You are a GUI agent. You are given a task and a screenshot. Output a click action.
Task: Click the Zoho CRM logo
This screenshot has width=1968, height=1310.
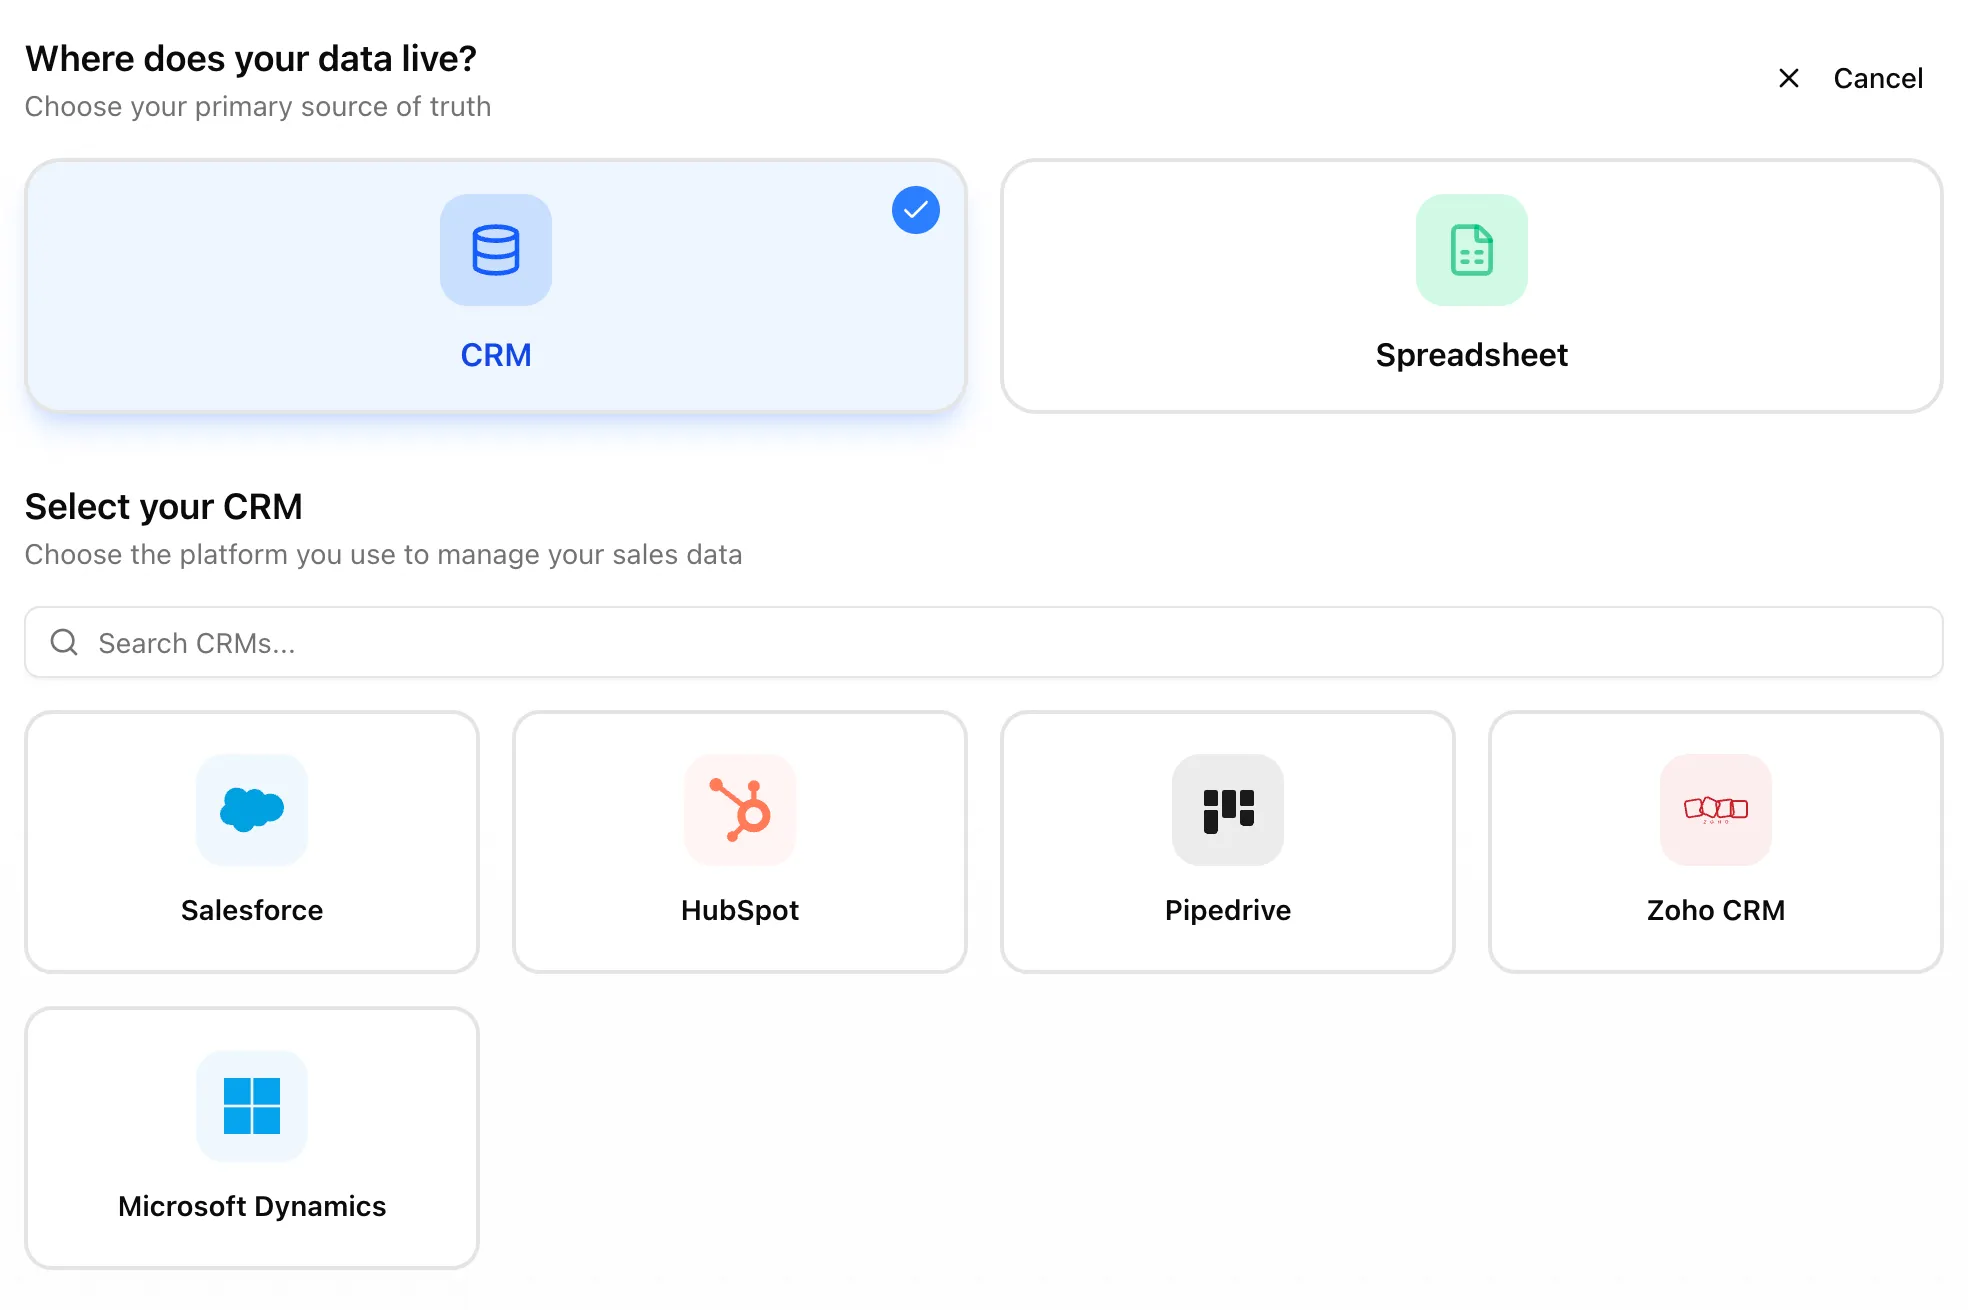pyautogui.click(x=1716, y=810)
